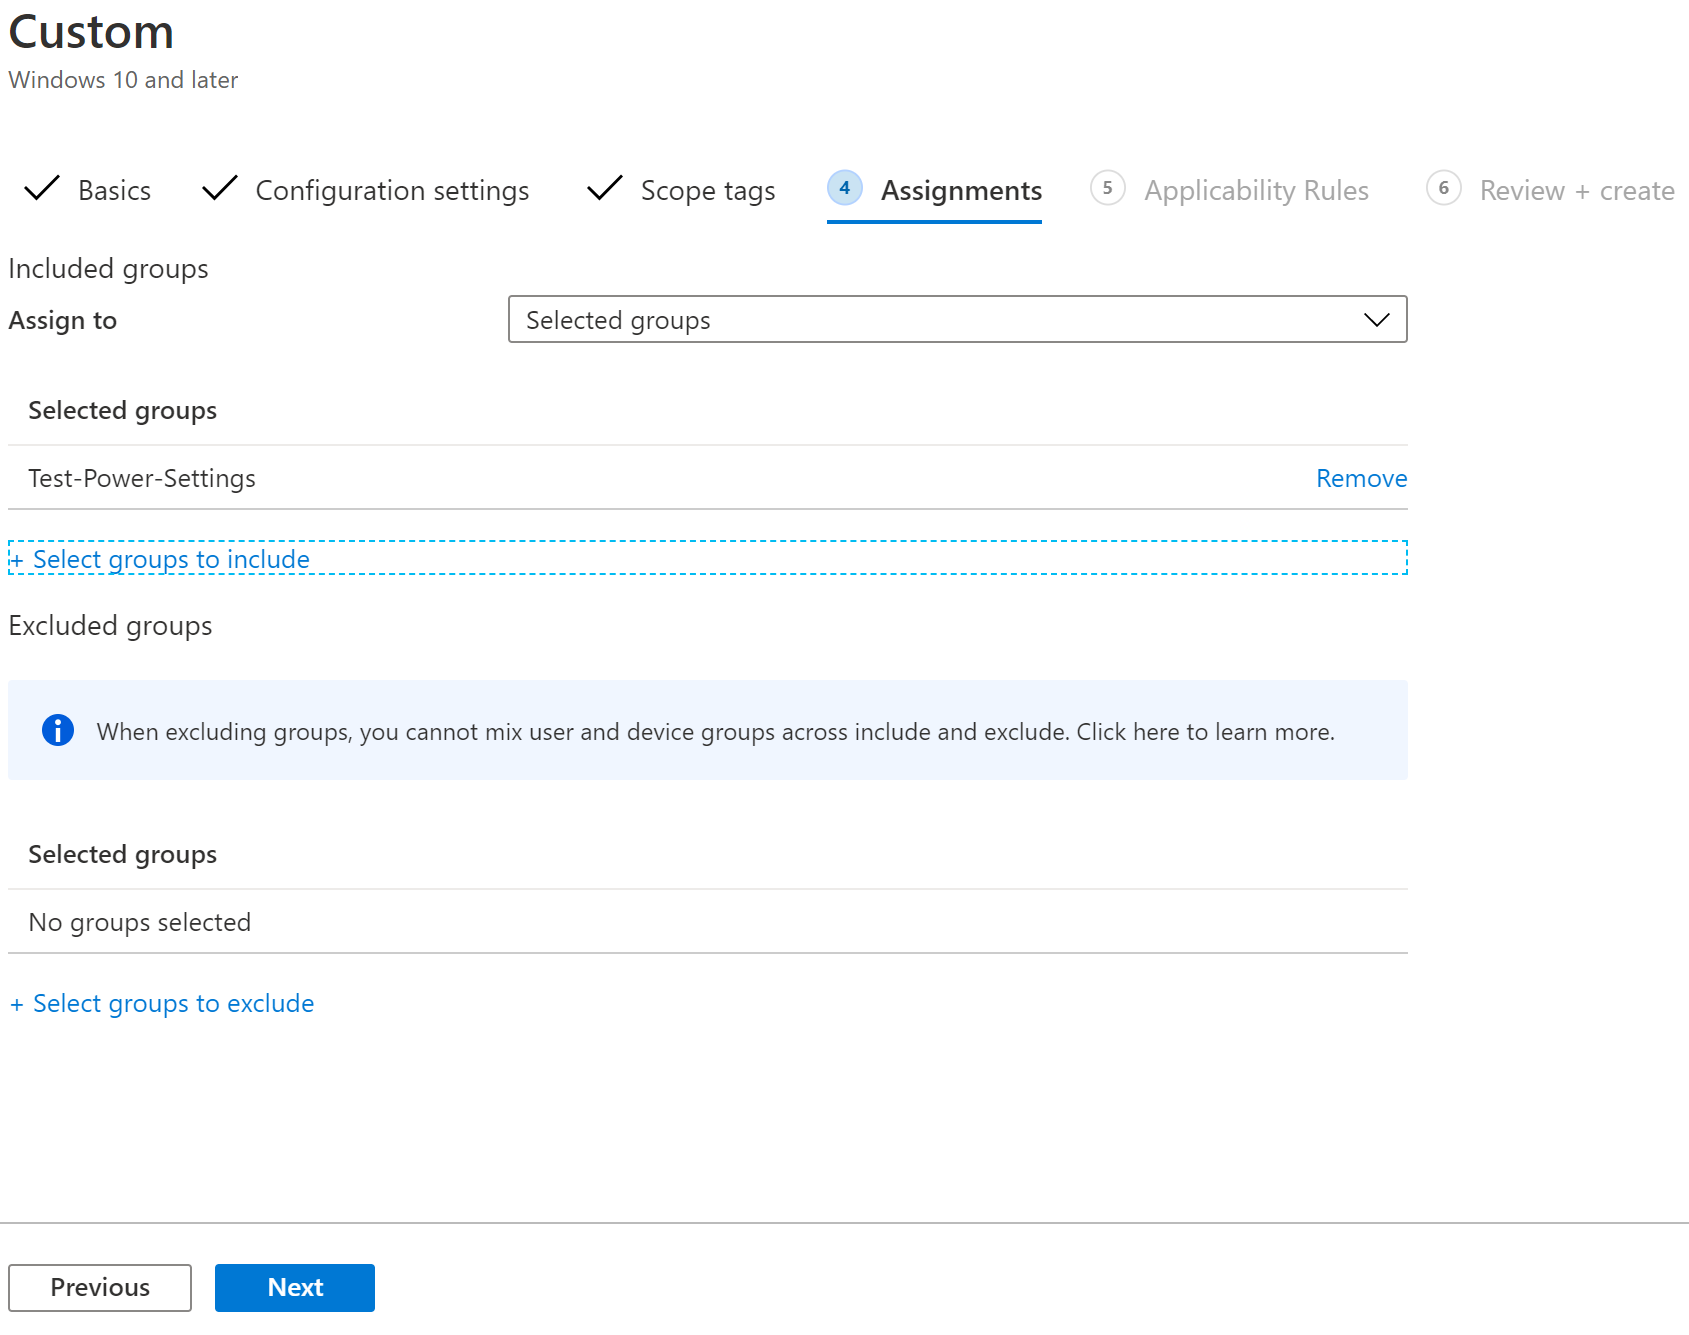Click the checkmark icon on Basics step
Viewport: 1689px width, 1335px height.
coord(42,188)
